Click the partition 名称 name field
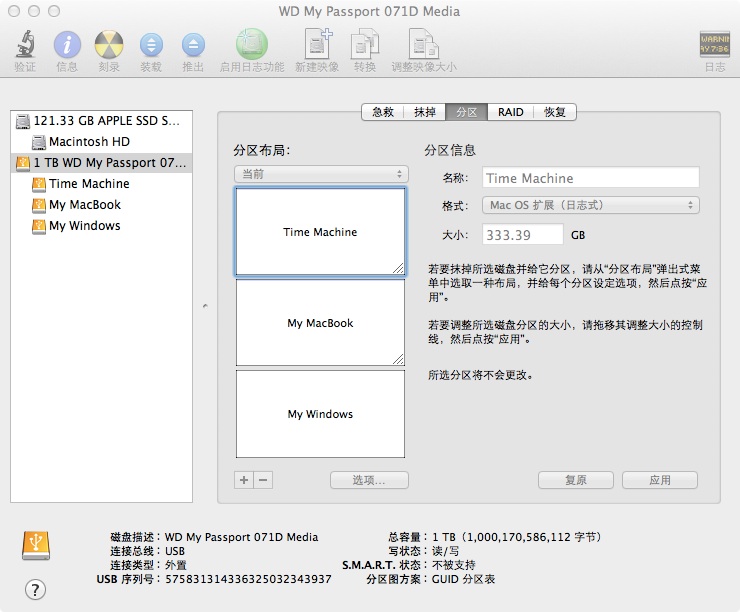The height and width of the screenshot is (612, 740). [x=590, y=178]
